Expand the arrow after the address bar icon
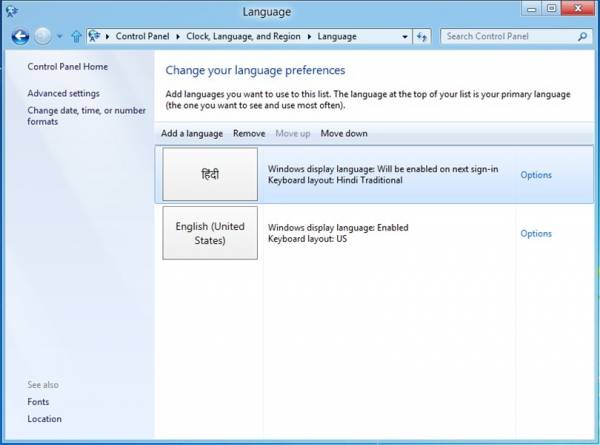This screenshot has width=600, height=445. [108, 37]
